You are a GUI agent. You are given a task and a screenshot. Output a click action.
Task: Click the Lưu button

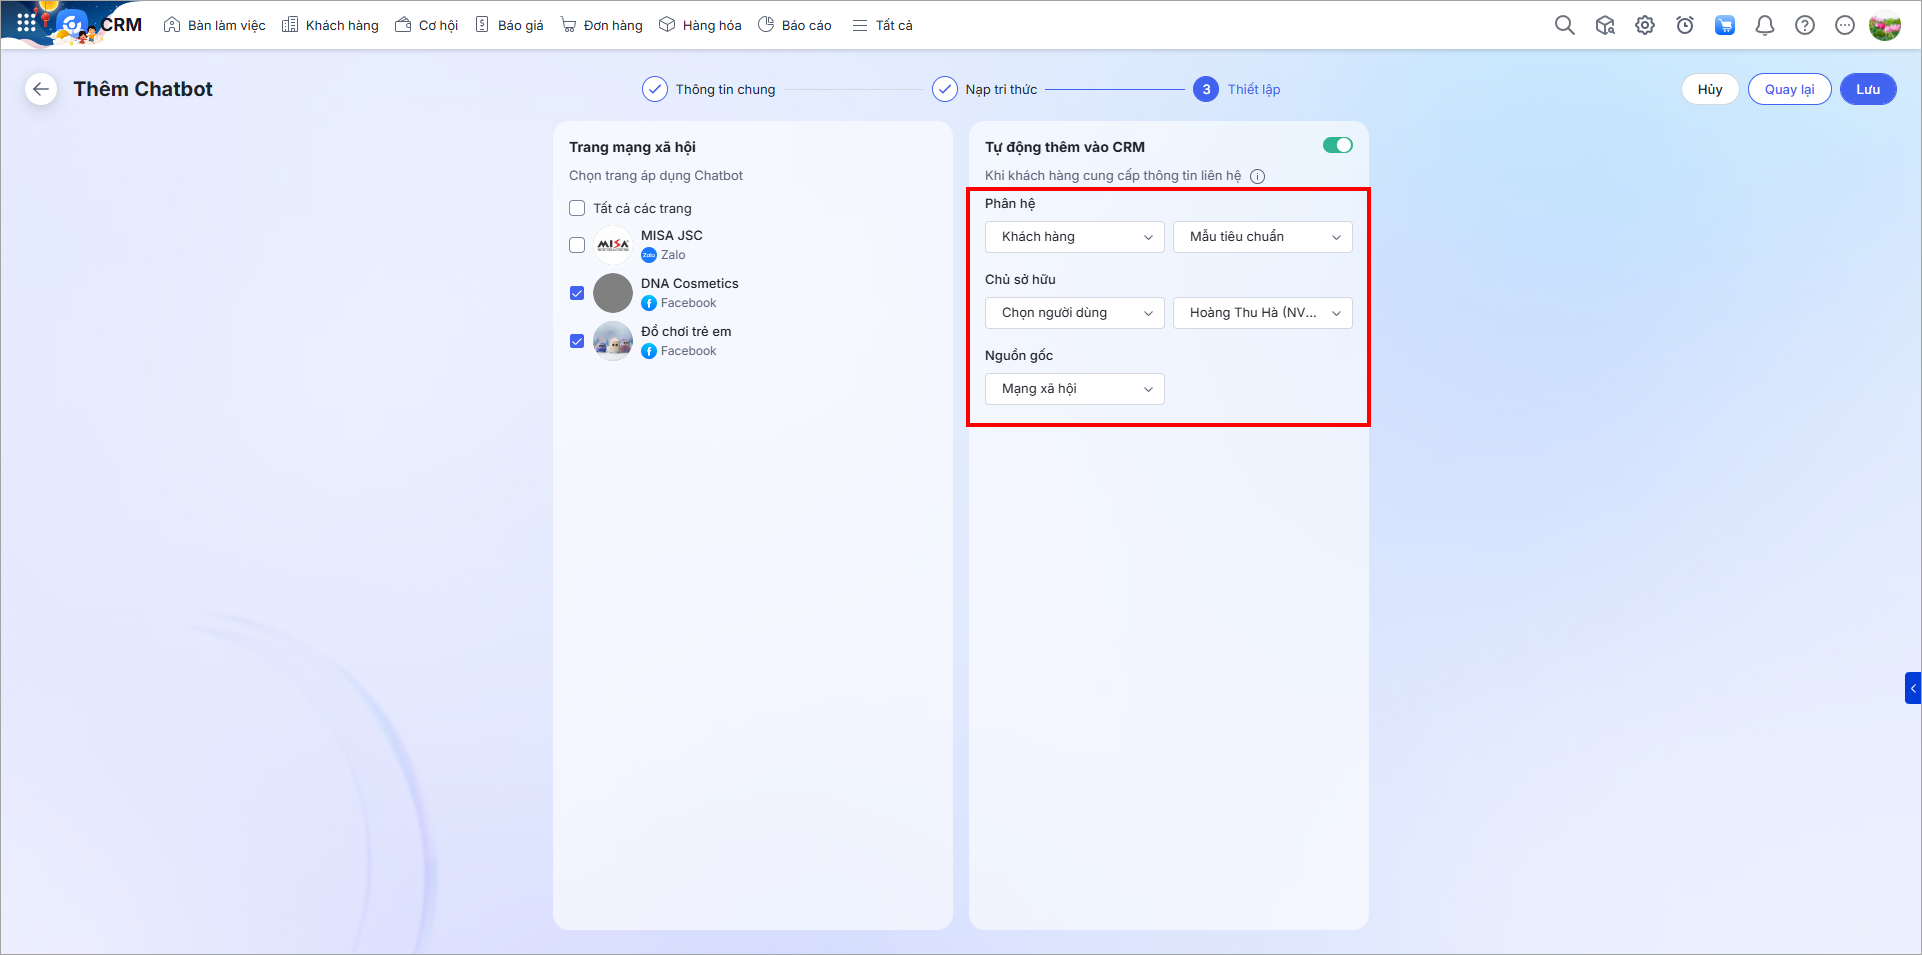click(1867, 89)
